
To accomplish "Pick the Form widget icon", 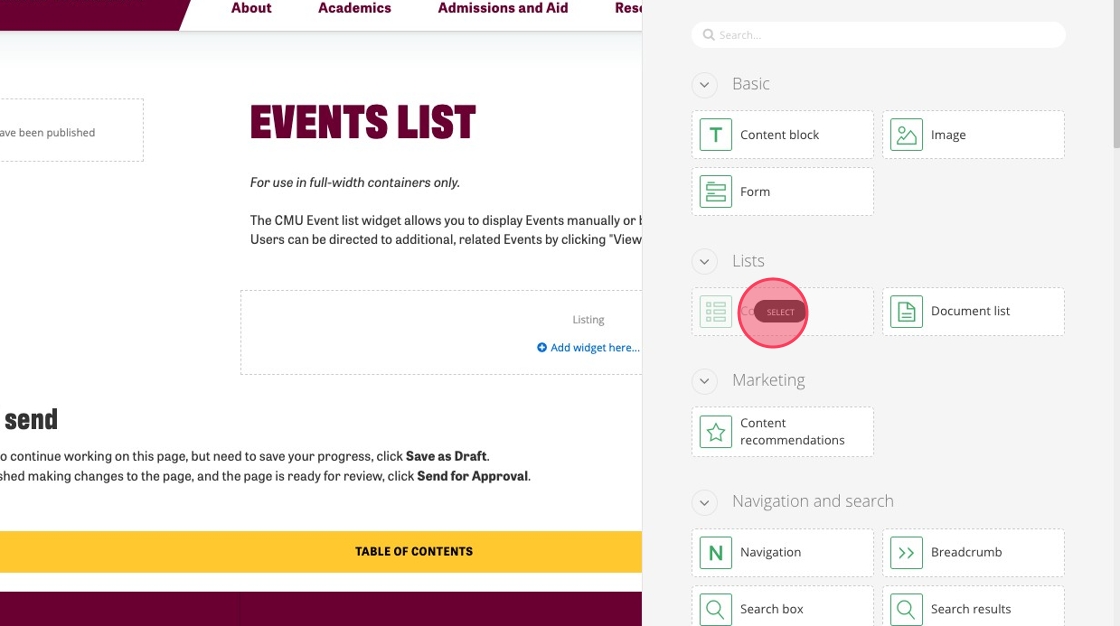I will pyautogui.click(x=716, y=192).
